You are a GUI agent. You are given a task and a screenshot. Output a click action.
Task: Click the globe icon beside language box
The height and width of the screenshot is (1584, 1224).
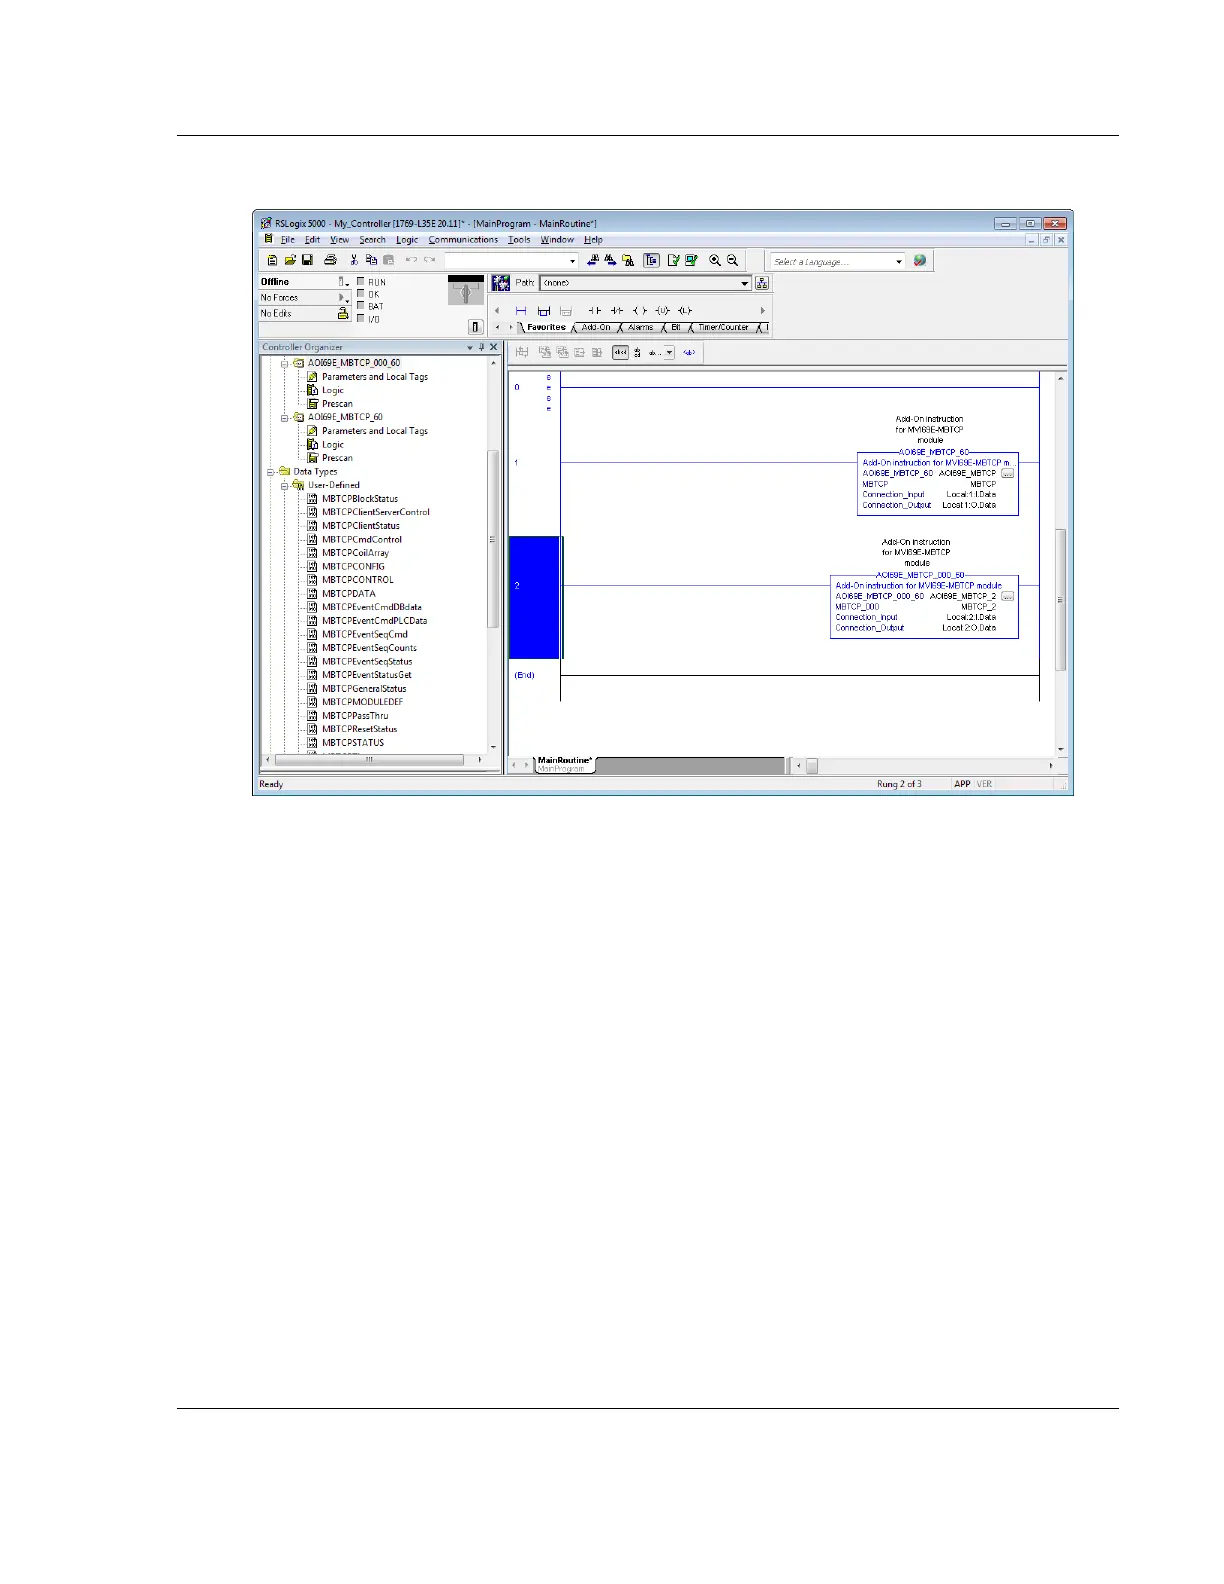920,260
